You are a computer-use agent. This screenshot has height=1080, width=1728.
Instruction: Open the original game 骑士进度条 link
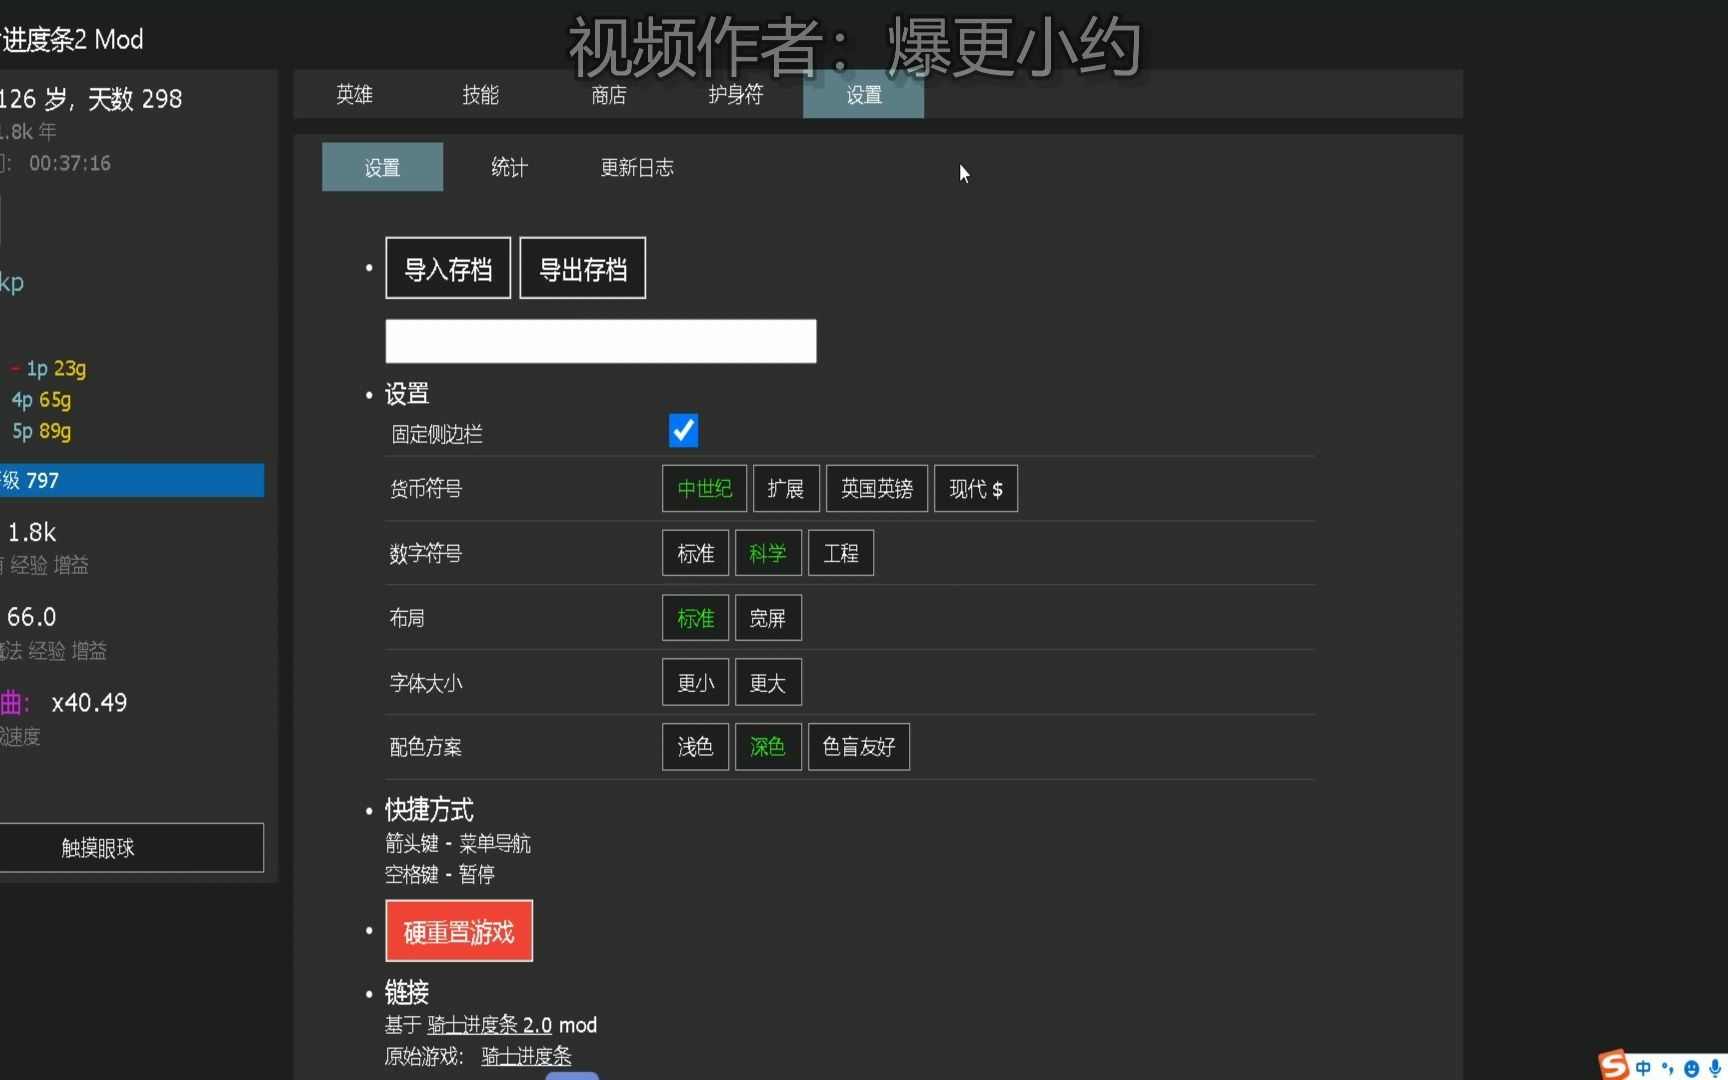click(x=526, y=1056)
